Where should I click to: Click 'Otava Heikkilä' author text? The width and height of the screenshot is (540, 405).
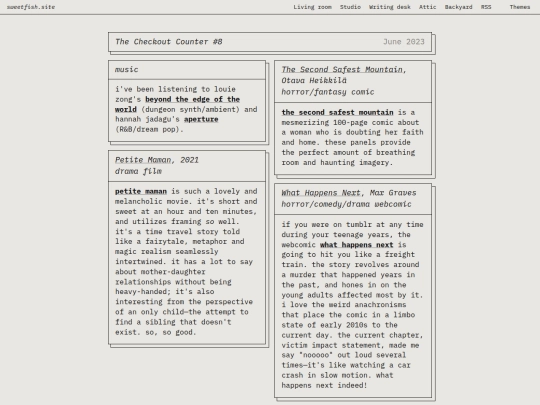pos(314,81)
